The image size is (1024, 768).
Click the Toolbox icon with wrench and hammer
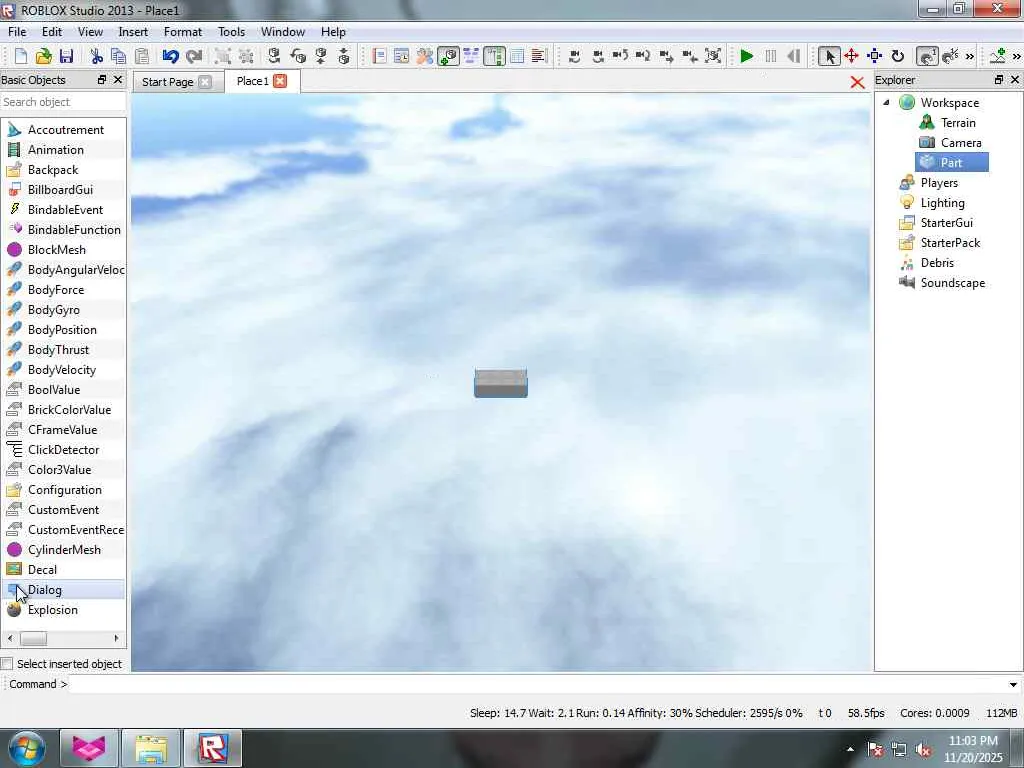tap(424, 56)
